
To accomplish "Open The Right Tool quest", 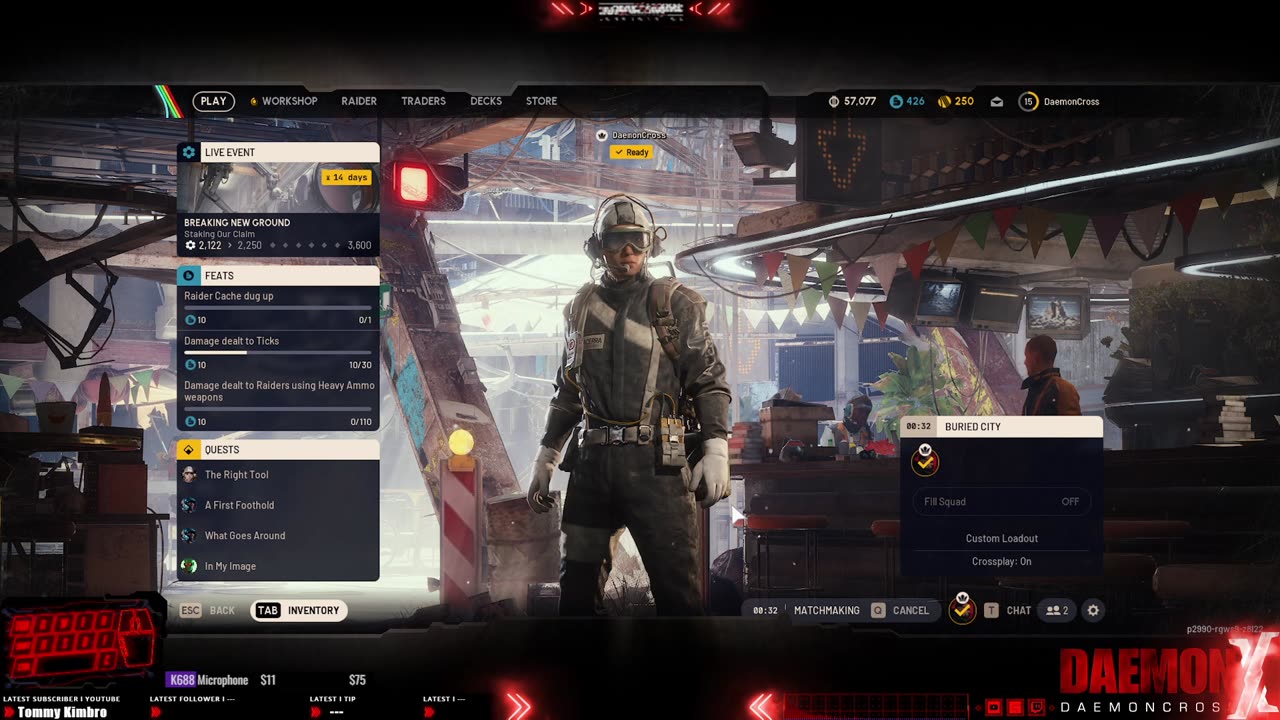I will [278, 475].
